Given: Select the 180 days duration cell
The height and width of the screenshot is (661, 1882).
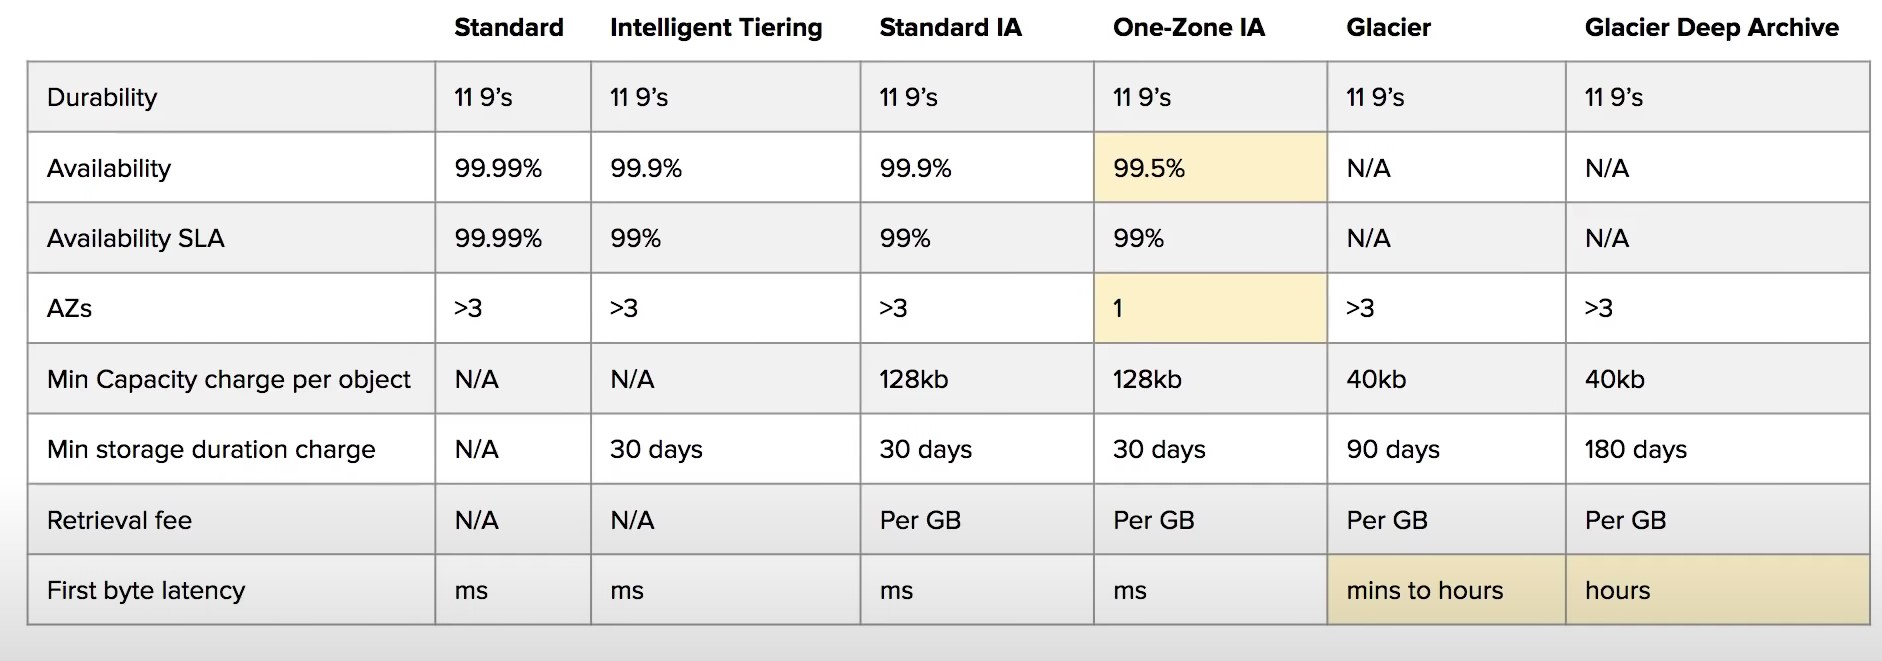Looking at the screenshot, I should coord(1636,450).
